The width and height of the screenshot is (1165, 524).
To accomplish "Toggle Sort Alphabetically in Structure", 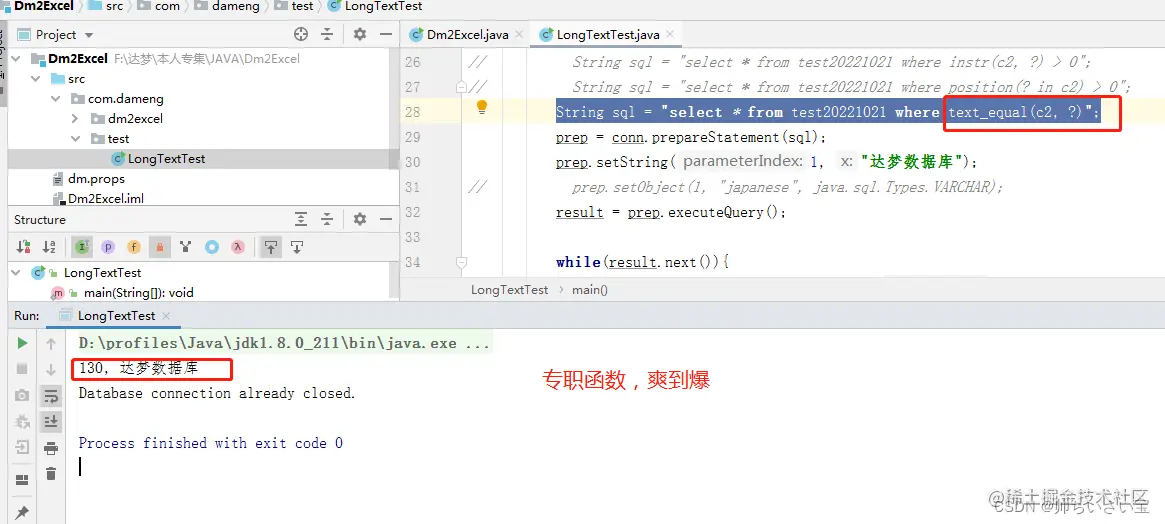I will 49,247.
